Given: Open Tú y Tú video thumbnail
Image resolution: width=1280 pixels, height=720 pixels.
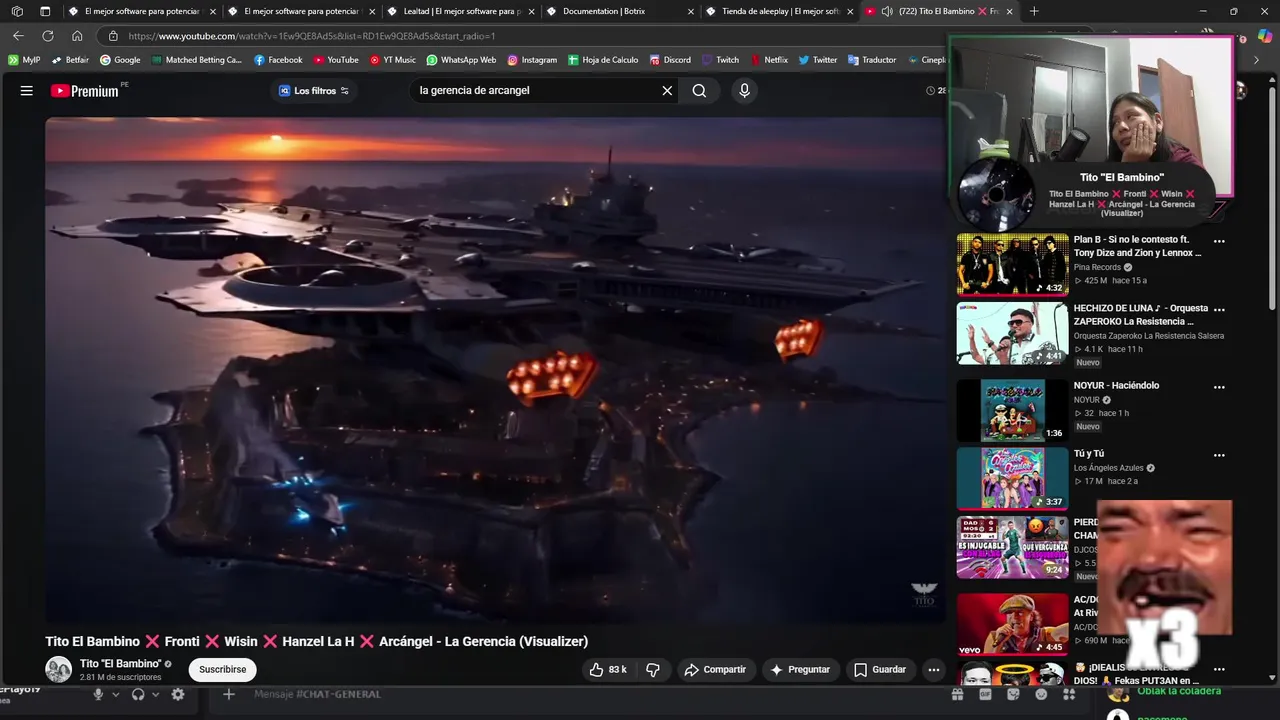Looking at the screenshot, I should point(1012,478).
